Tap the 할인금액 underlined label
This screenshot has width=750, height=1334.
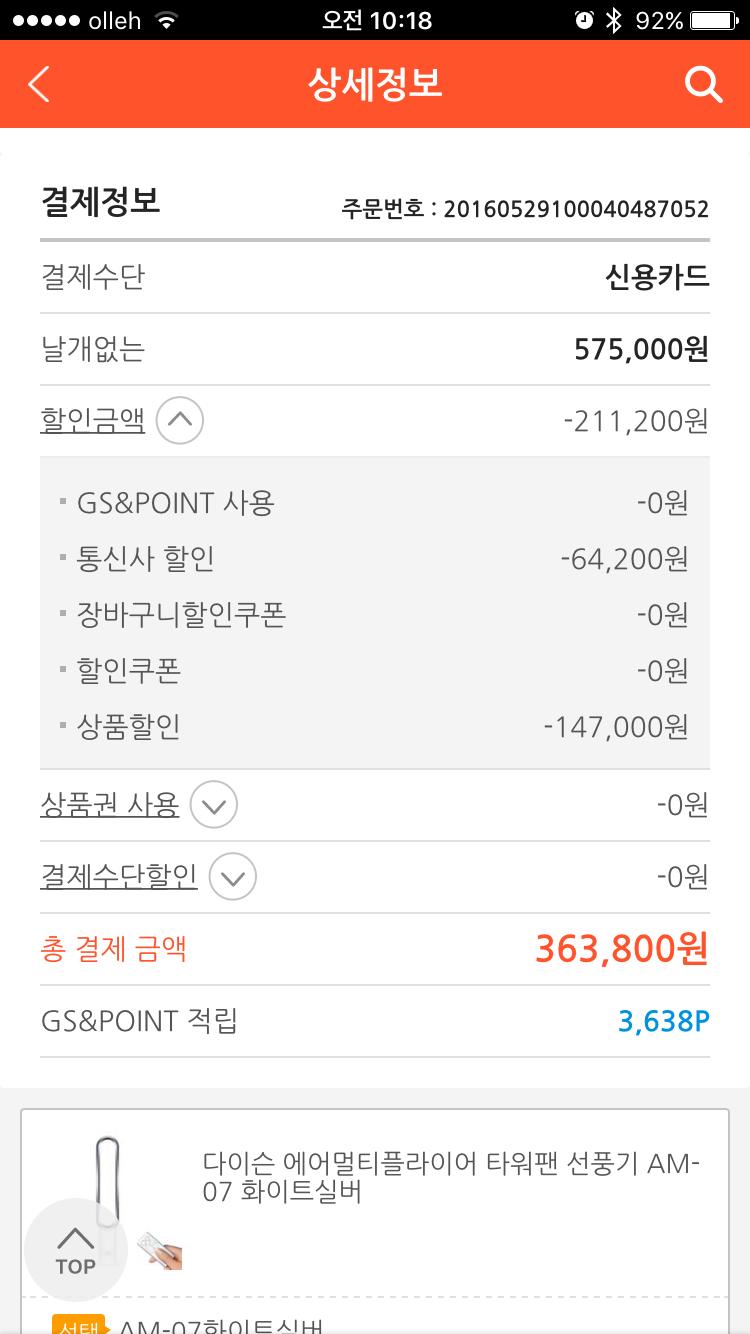pyautogui.click(x=92, y=421)
